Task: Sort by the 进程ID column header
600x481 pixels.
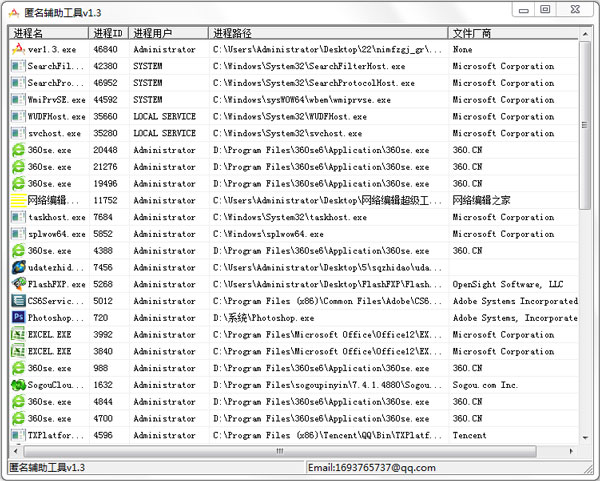Action: click(109, 33)
